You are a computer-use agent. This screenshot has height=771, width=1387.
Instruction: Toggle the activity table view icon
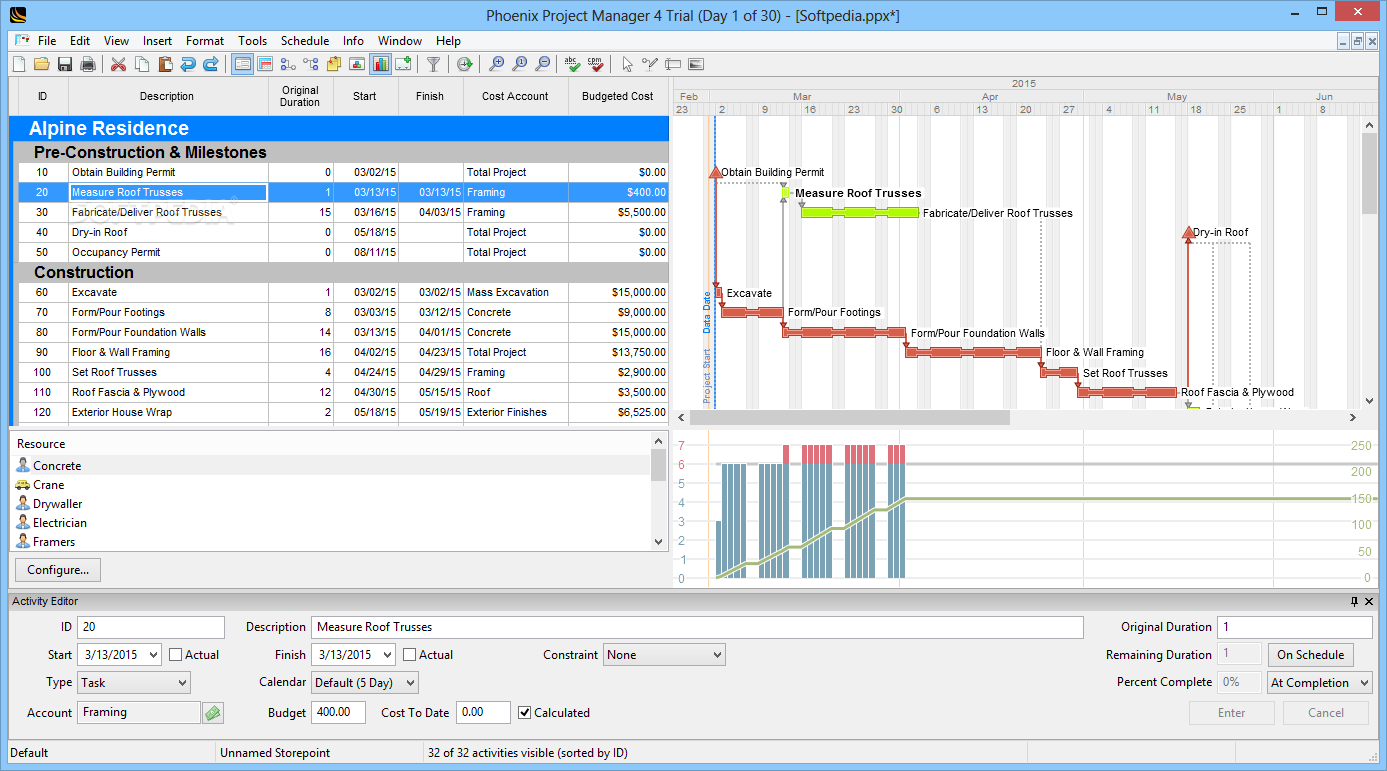click(x=242, y=64)
